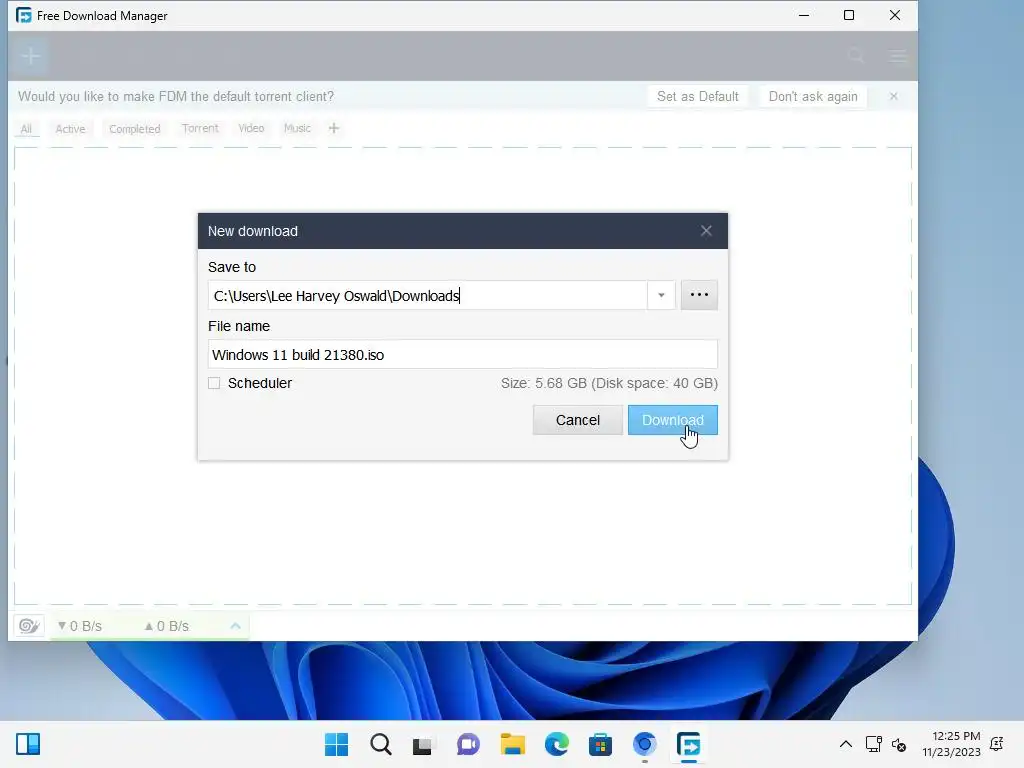
Task: Click the upload speed 0 B/s indicator
Action: tap(167, 626)
